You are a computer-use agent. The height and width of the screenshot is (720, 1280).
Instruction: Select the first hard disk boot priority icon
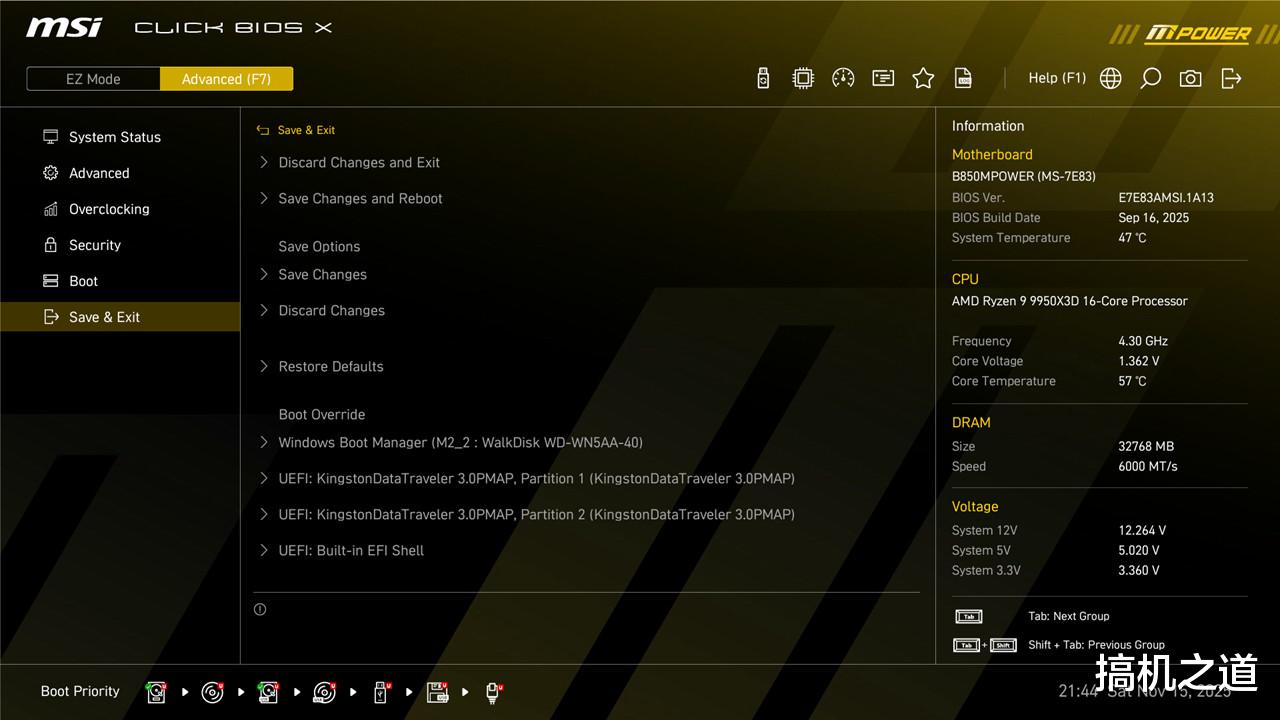click(156, 691)
